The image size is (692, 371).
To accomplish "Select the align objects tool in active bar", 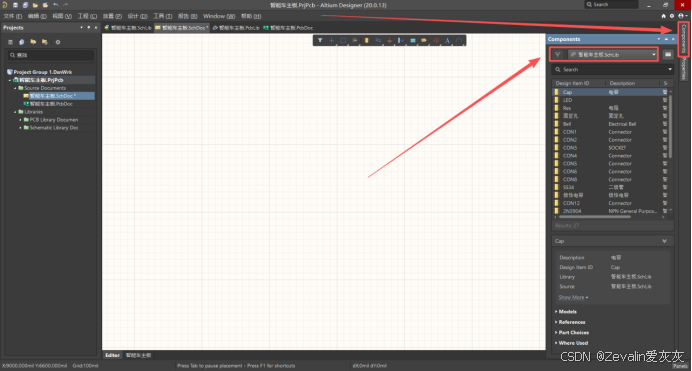I will [354, 41].
